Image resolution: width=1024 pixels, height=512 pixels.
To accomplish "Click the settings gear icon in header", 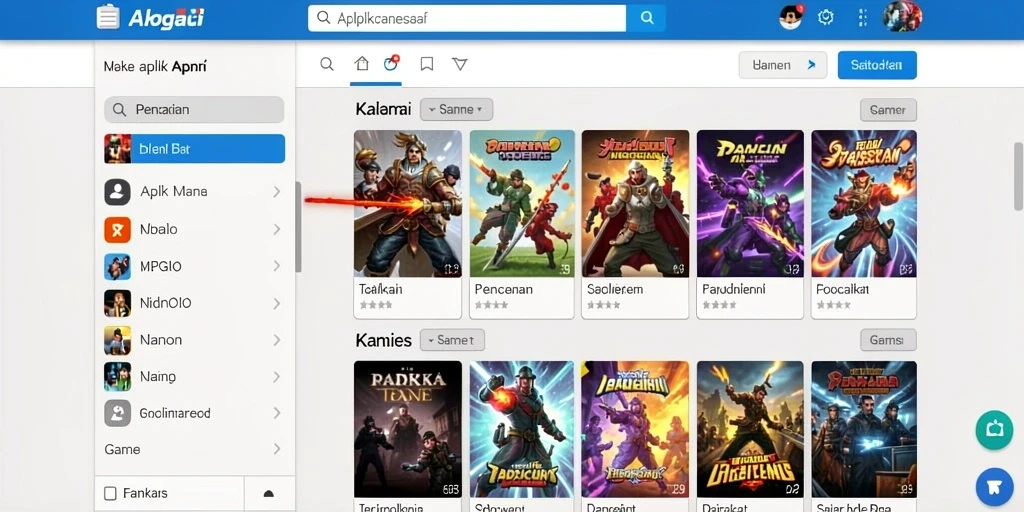I will (825, 18).
